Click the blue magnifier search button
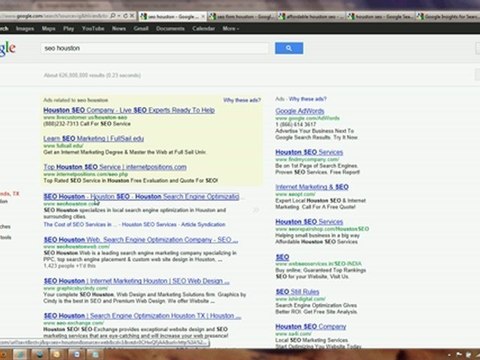 click(x=289, y=48)
